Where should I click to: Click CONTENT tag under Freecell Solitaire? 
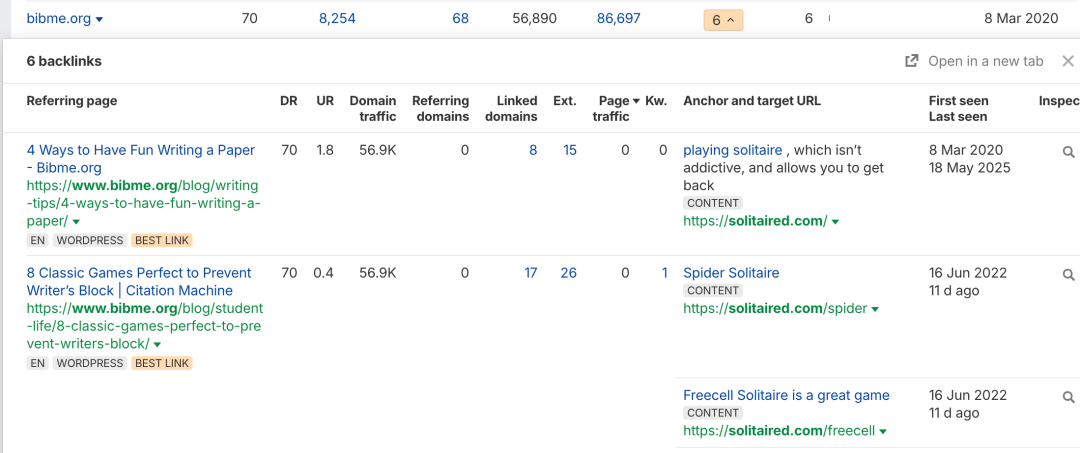[713, 413]
